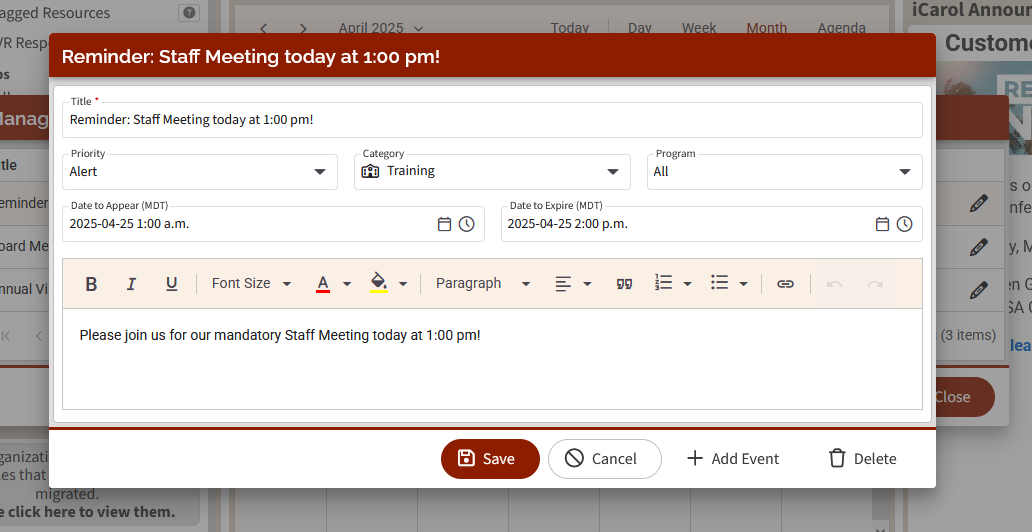The image size is (1032, 532).
Task: Open time picker for Date to Appear
Action: (x=466, y=224)
